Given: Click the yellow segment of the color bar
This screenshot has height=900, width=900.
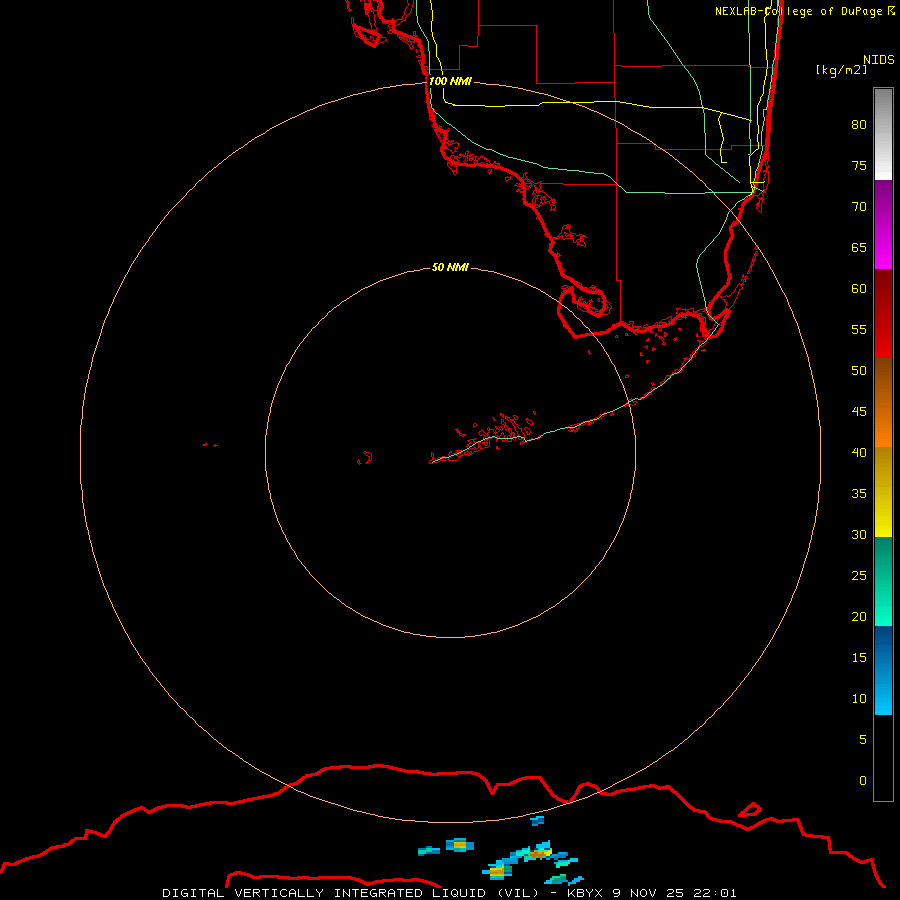Looking at the screenshot, I should tap(883, 492).
